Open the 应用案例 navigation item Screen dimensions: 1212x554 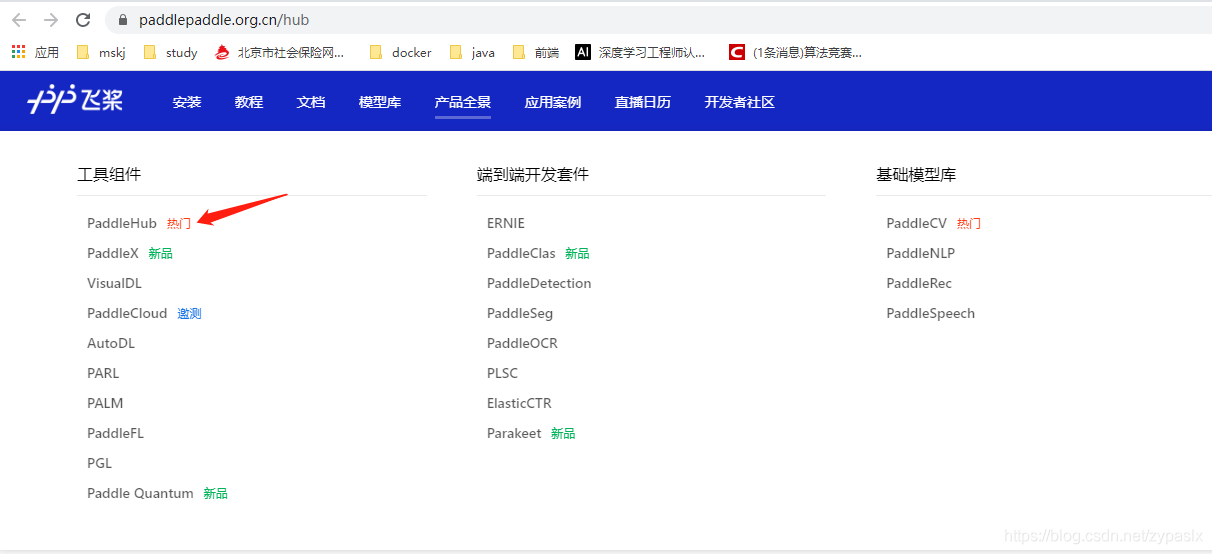click(553, 102)
